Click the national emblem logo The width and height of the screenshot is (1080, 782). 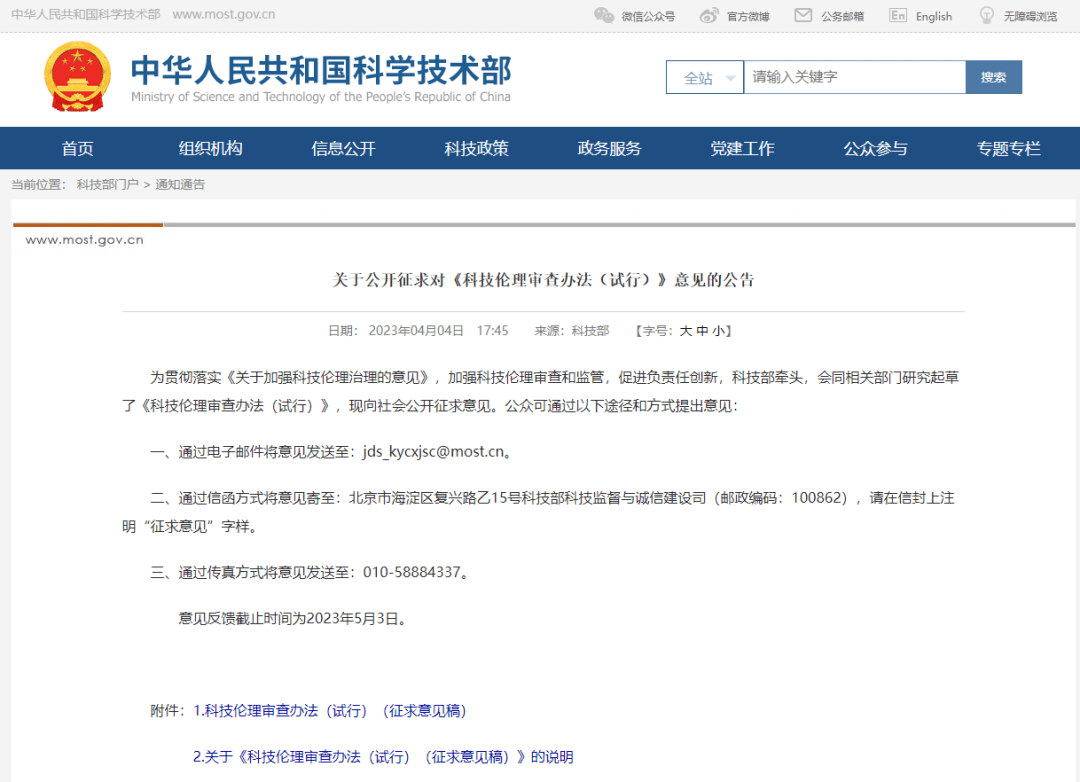(77, 76)
